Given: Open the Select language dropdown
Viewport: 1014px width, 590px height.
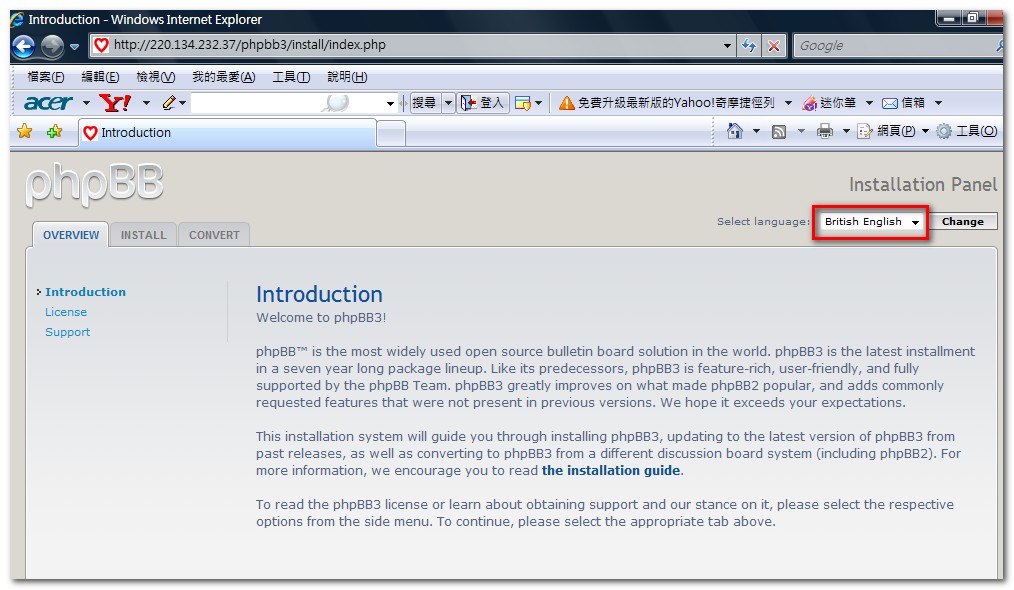Looking at the screenshot, I should click(871, 222).
